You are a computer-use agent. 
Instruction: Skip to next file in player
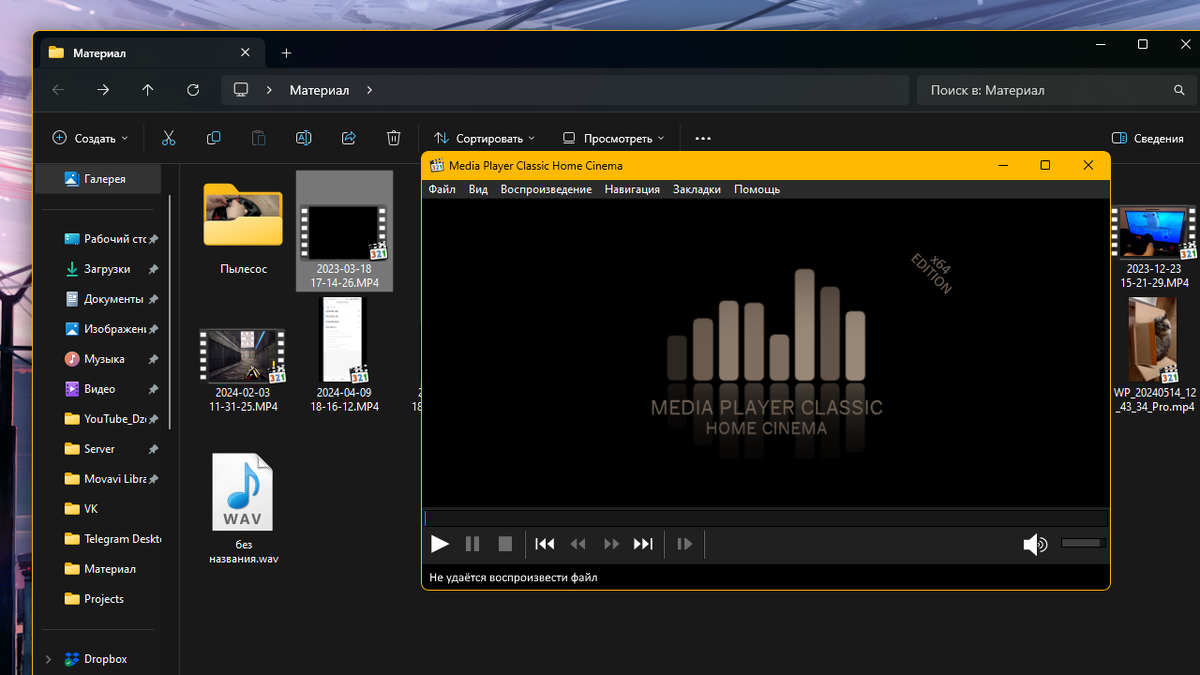(643, 544)
